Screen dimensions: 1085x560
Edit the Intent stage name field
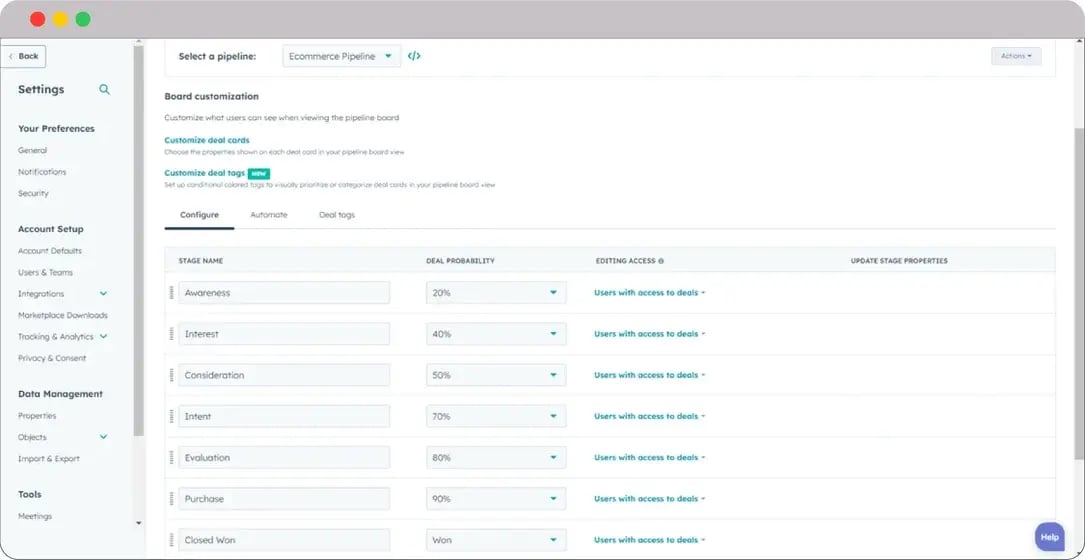pyautogui.click(x=284, y=416)
